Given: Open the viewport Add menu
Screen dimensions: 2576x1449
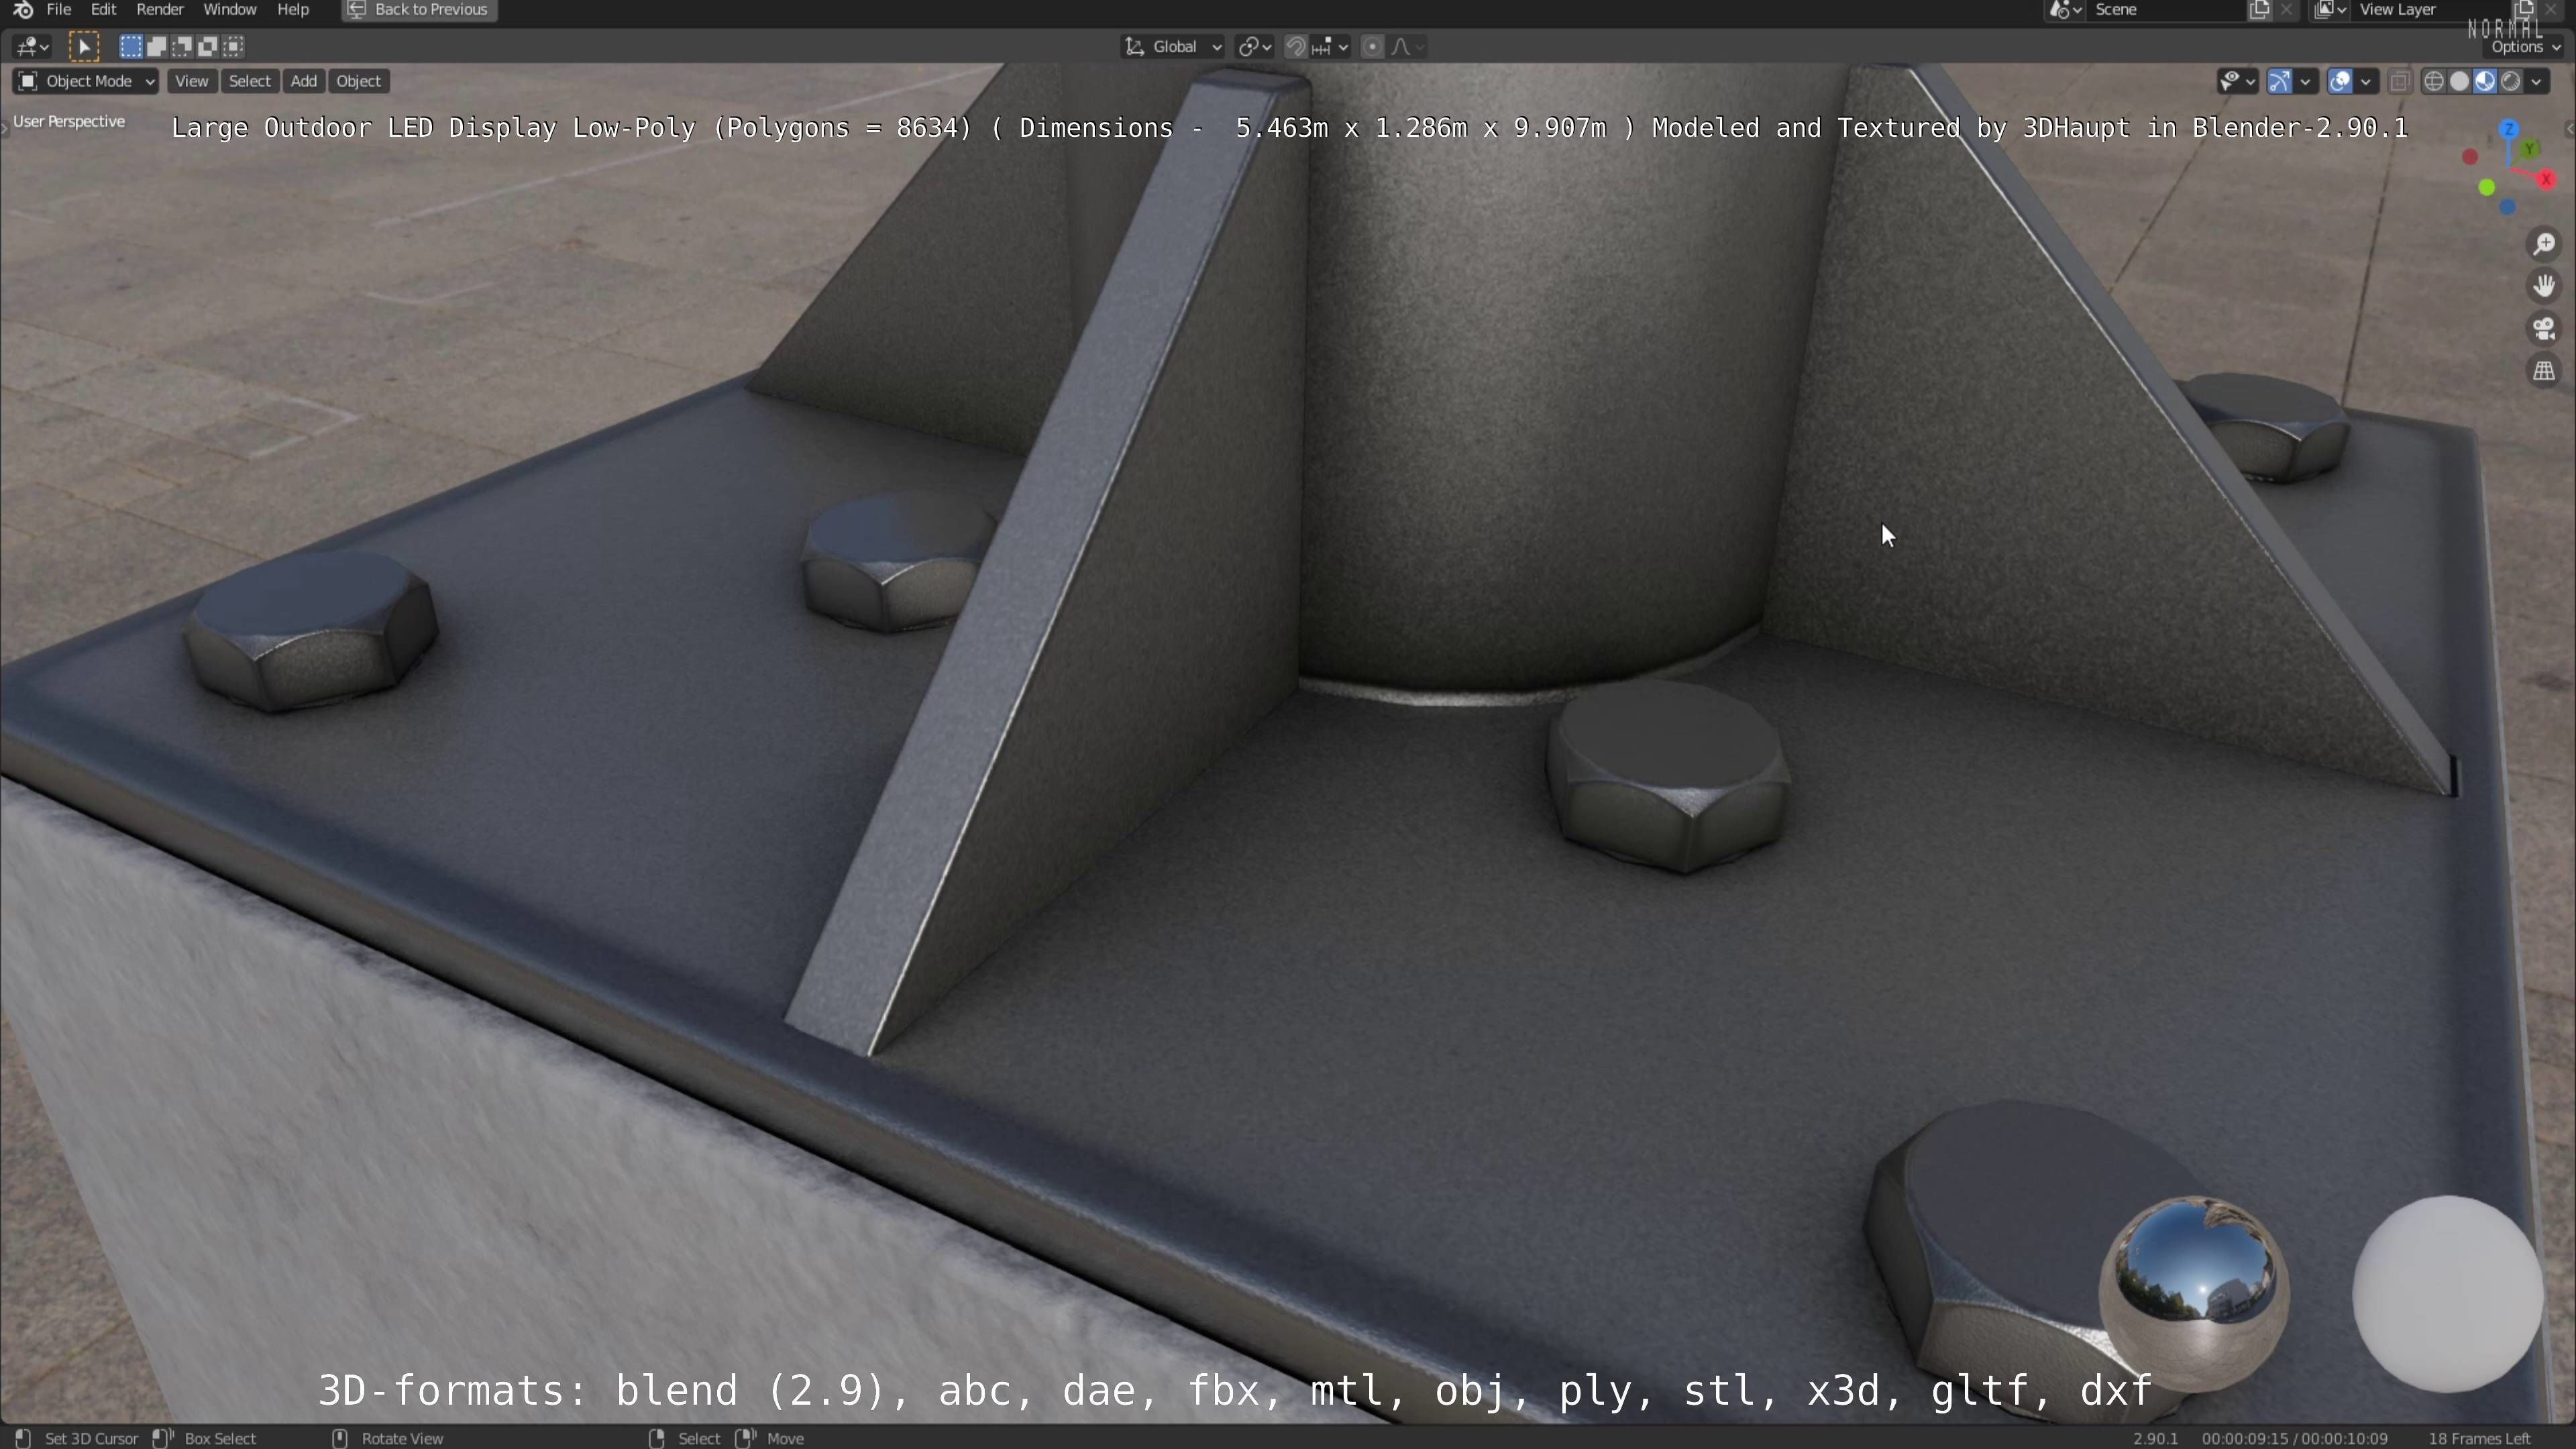Looking at the screenshot, I should pyautogui.click(x=304, y=82).
